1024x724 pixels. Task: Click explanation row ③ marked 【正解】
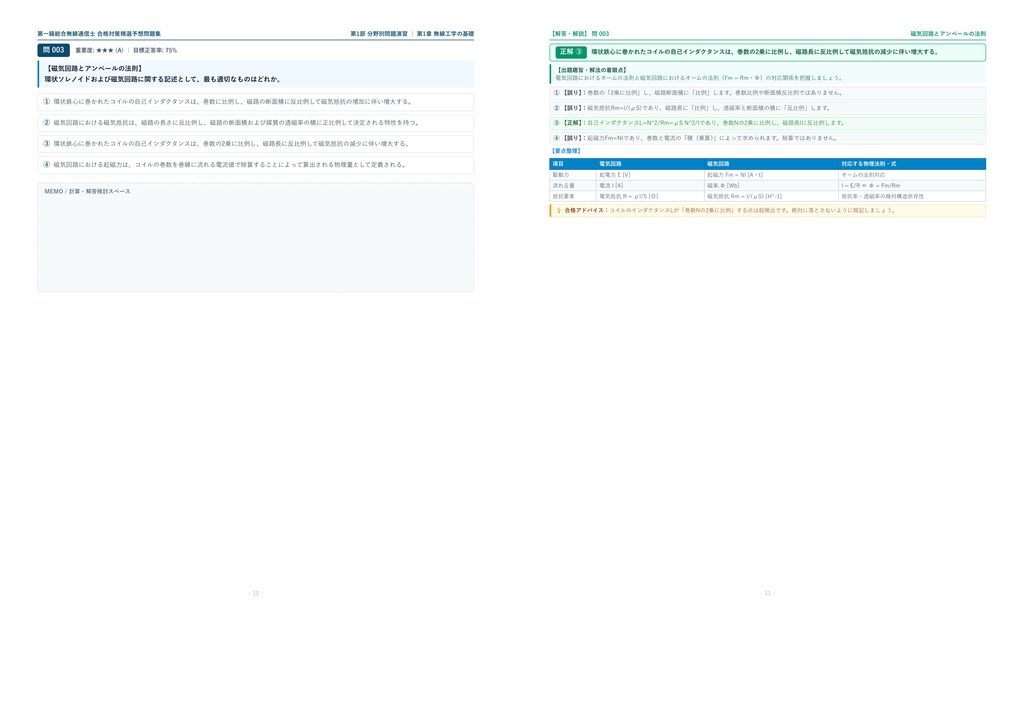767,123
